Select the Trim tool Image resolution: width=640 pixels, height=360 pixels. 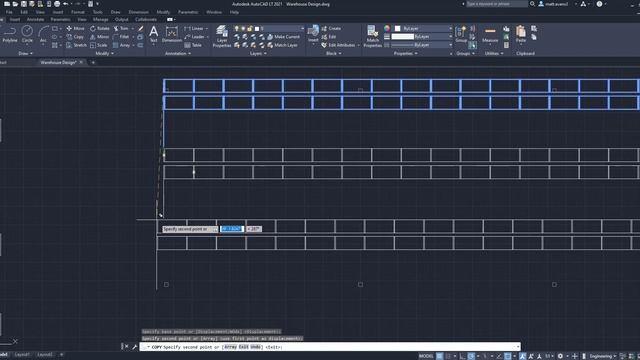pos(121,29)
